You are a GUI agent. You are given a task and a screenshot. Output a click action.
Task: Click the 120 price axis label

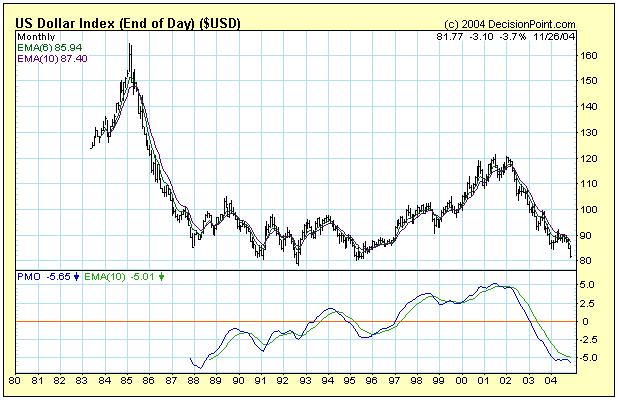coord(589,158)
